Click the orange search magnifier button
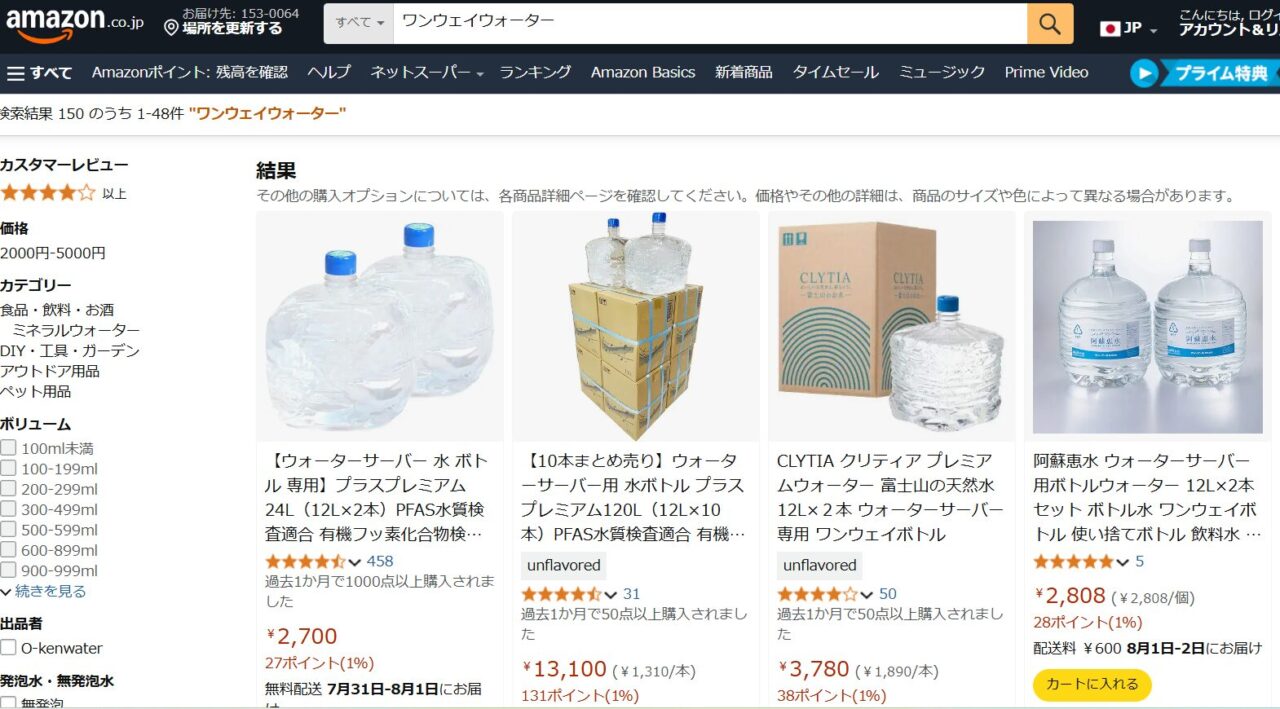 (1050, 24)
